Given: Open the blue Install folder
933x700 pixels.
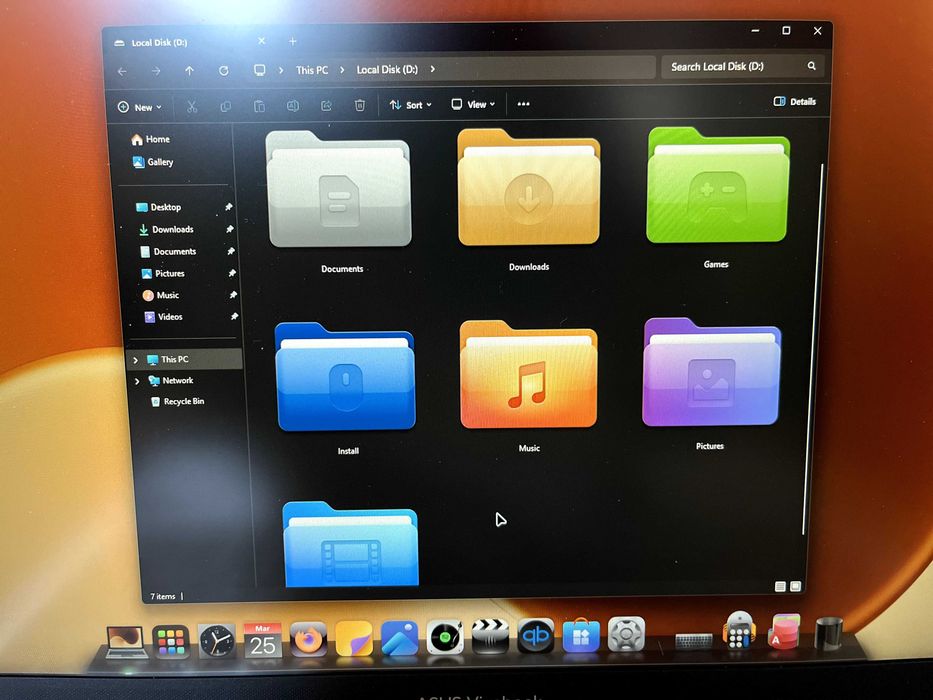Looking at the screenshot, I should pyautogui.click(x=345, y=377).
